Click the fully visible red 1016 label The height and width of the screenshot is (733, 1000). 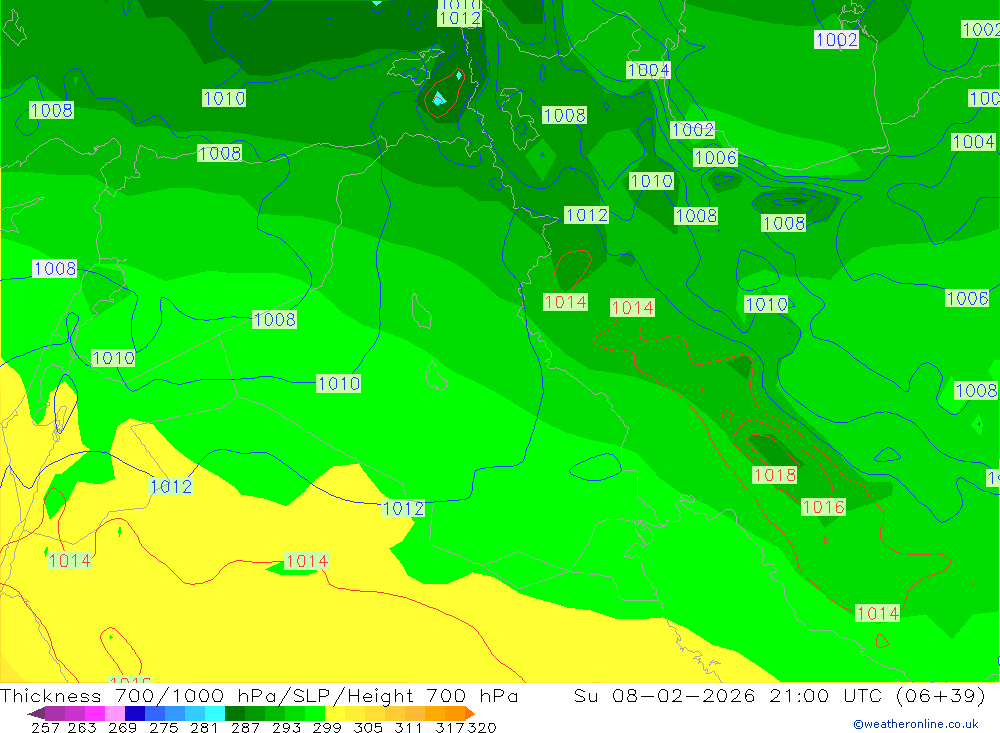pyautogui.click(x=823, y=507)
